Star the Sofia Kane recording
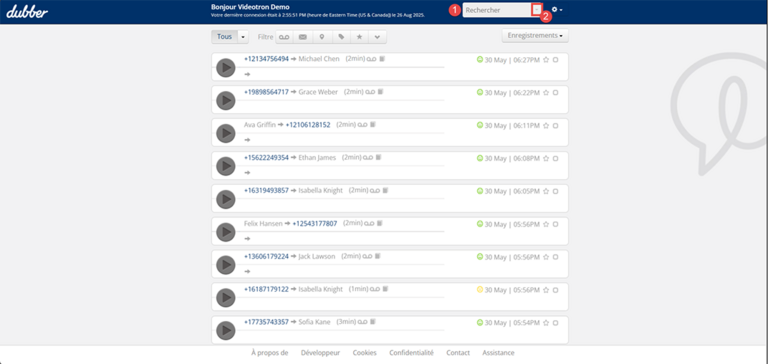 [x=546, y=323]
